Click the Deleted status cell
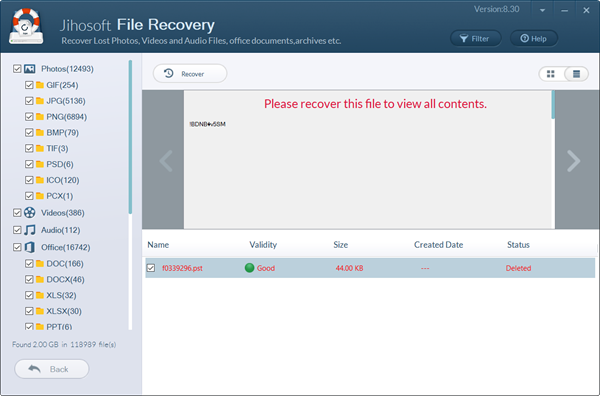This screenshot has width=600, height=396. (518, 268)
